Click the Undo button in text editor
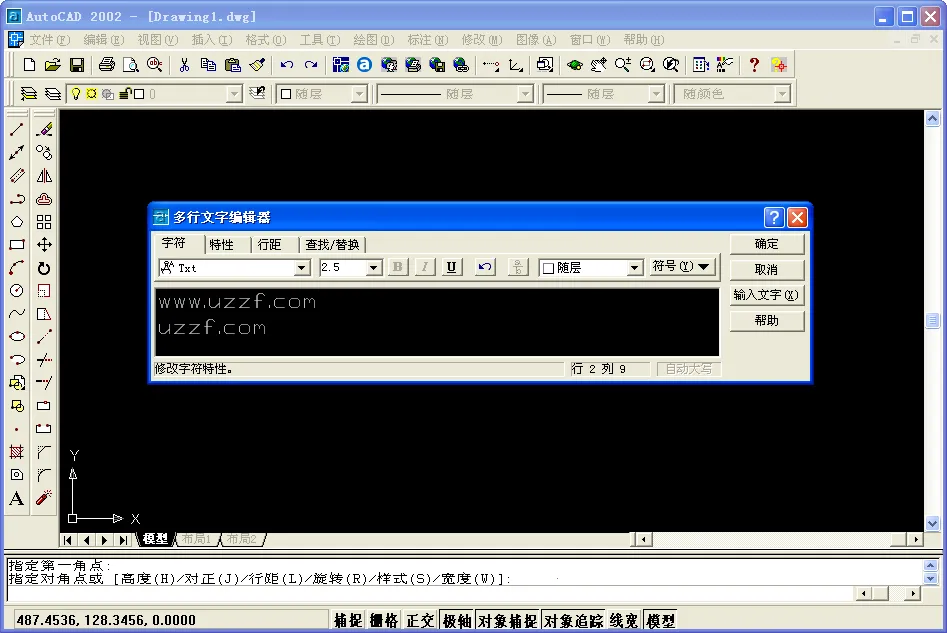Screen dimensions: 947x633 point(485,267)
